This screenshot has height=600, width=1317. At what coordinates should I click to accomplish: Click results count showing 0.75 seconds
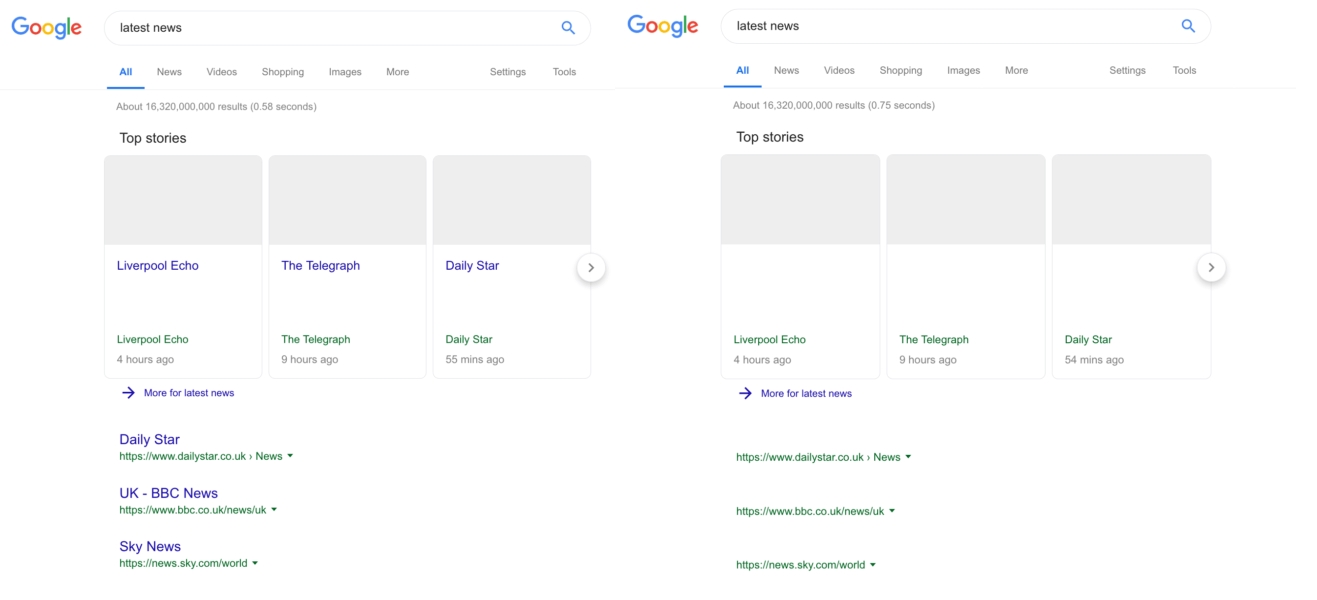834,105
